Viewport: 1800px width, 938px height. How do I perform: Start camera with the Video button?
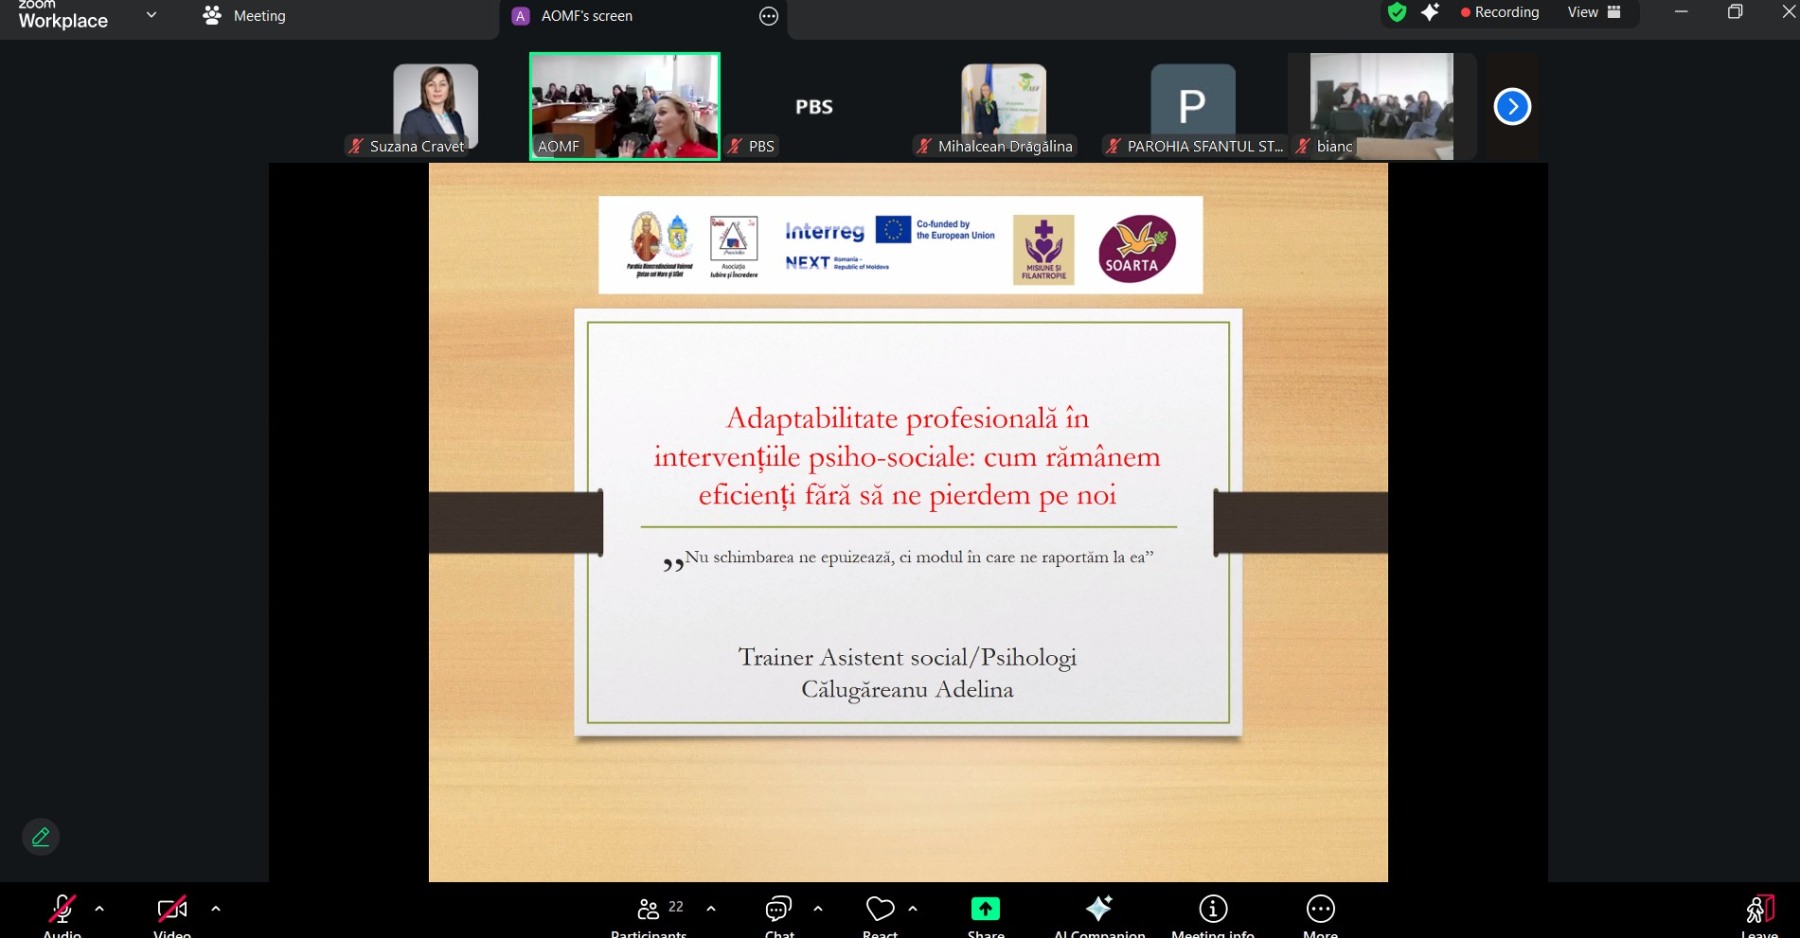[172, 910]
